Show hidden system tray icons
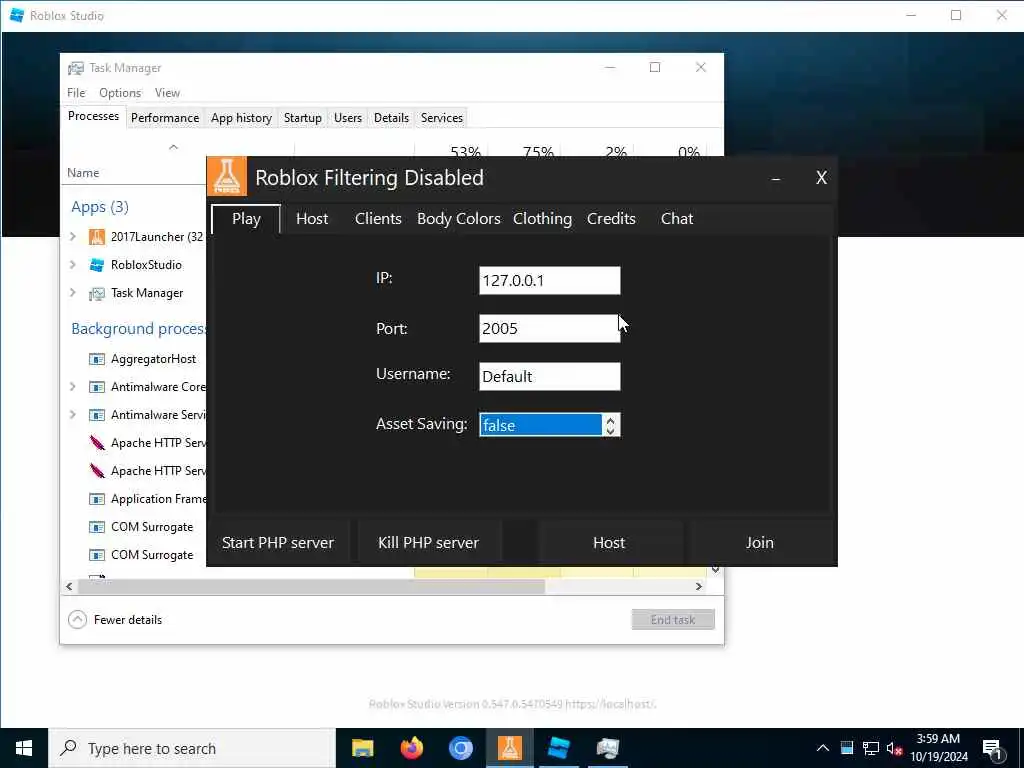 [823, 748]
